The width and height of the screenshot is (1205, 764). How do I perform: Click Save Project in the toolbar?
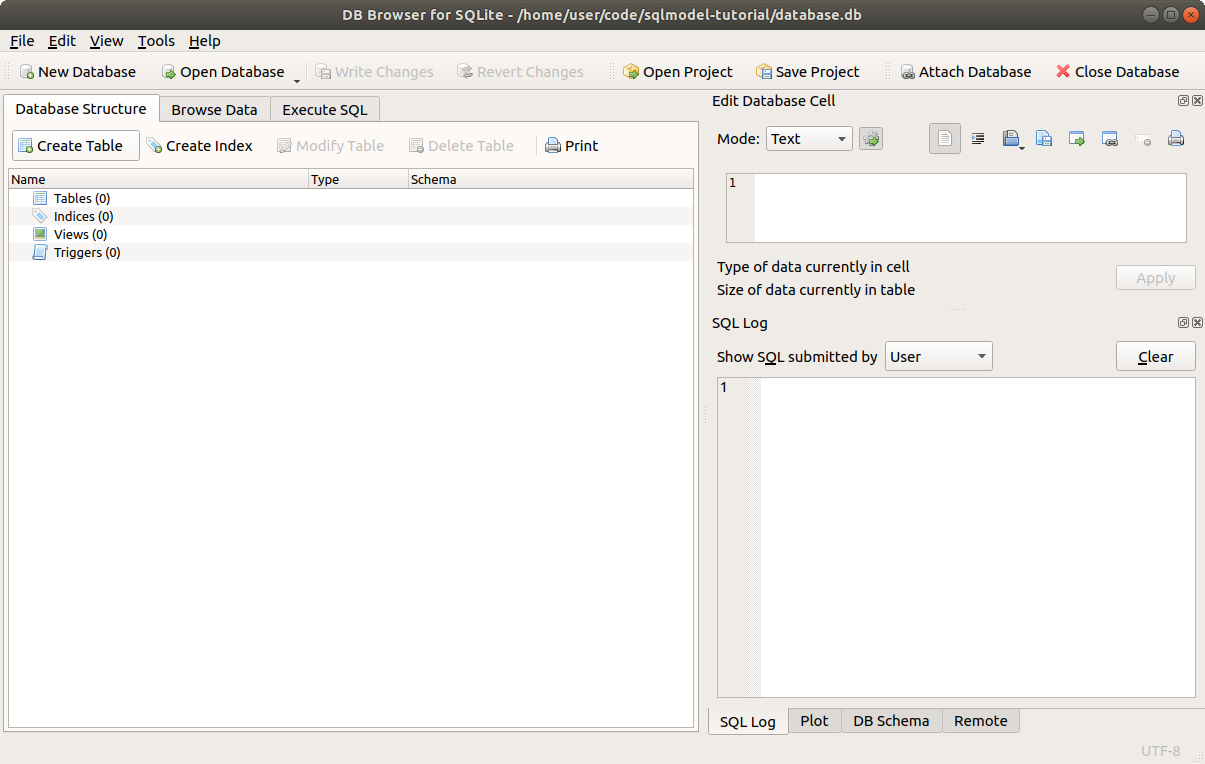tap(807, 72)
